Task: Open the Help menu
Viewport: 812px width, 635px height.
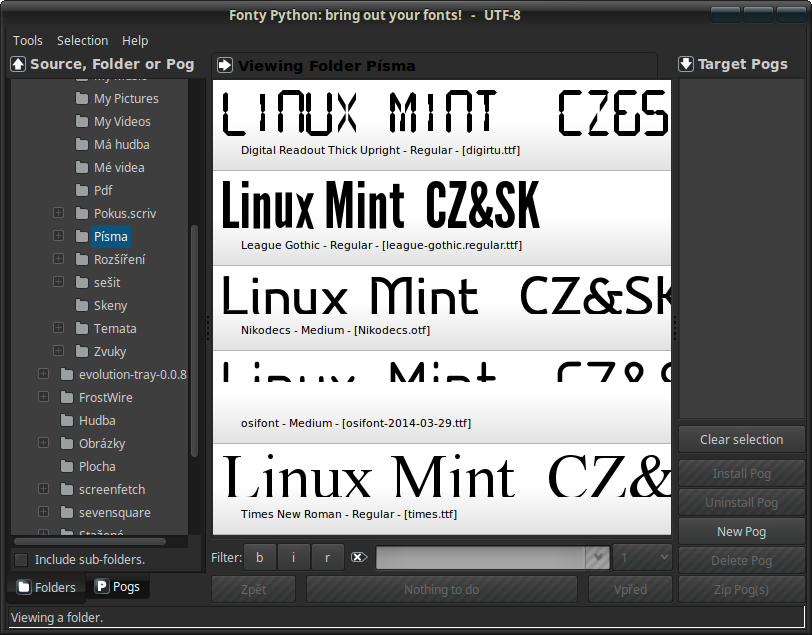Action: pyautogui.click(x=135, y=40)
